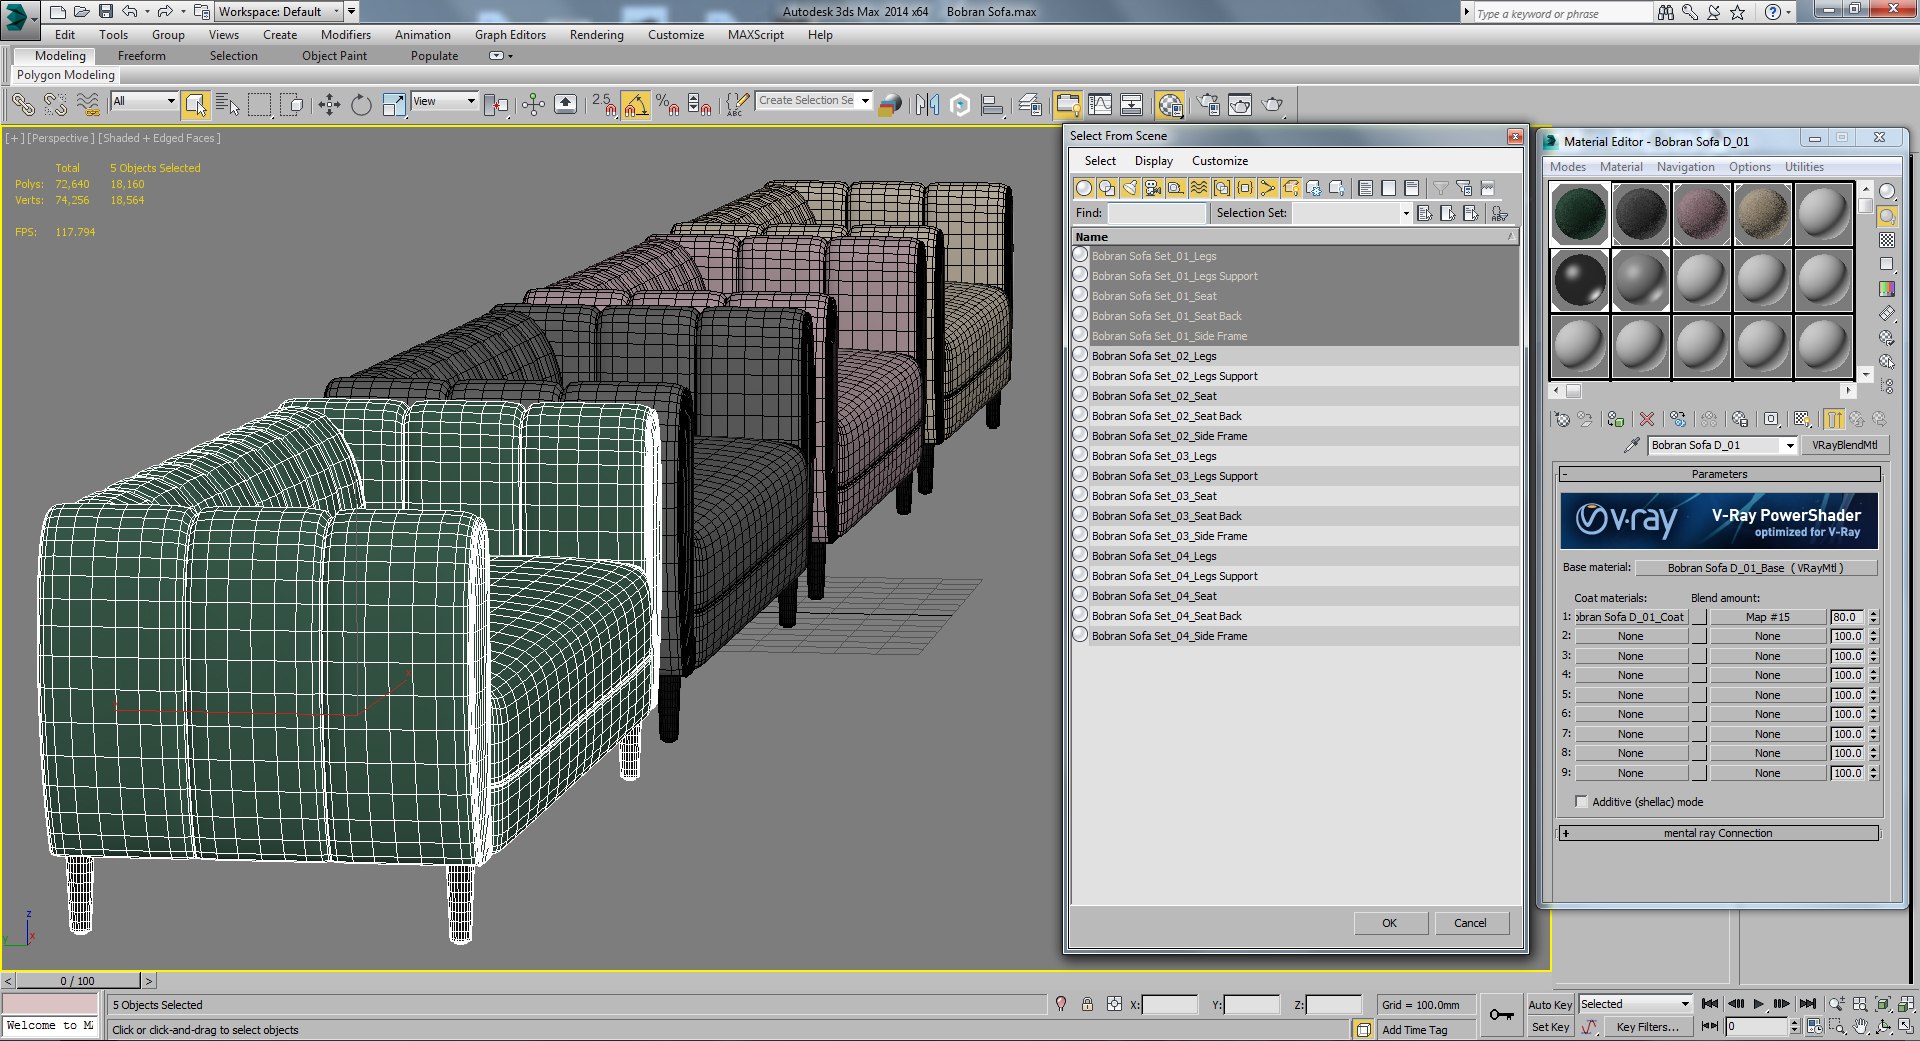Assign material to selection in Material Editor
The width and height of the screenshot is (1920, 1041).
(1615, 419)
